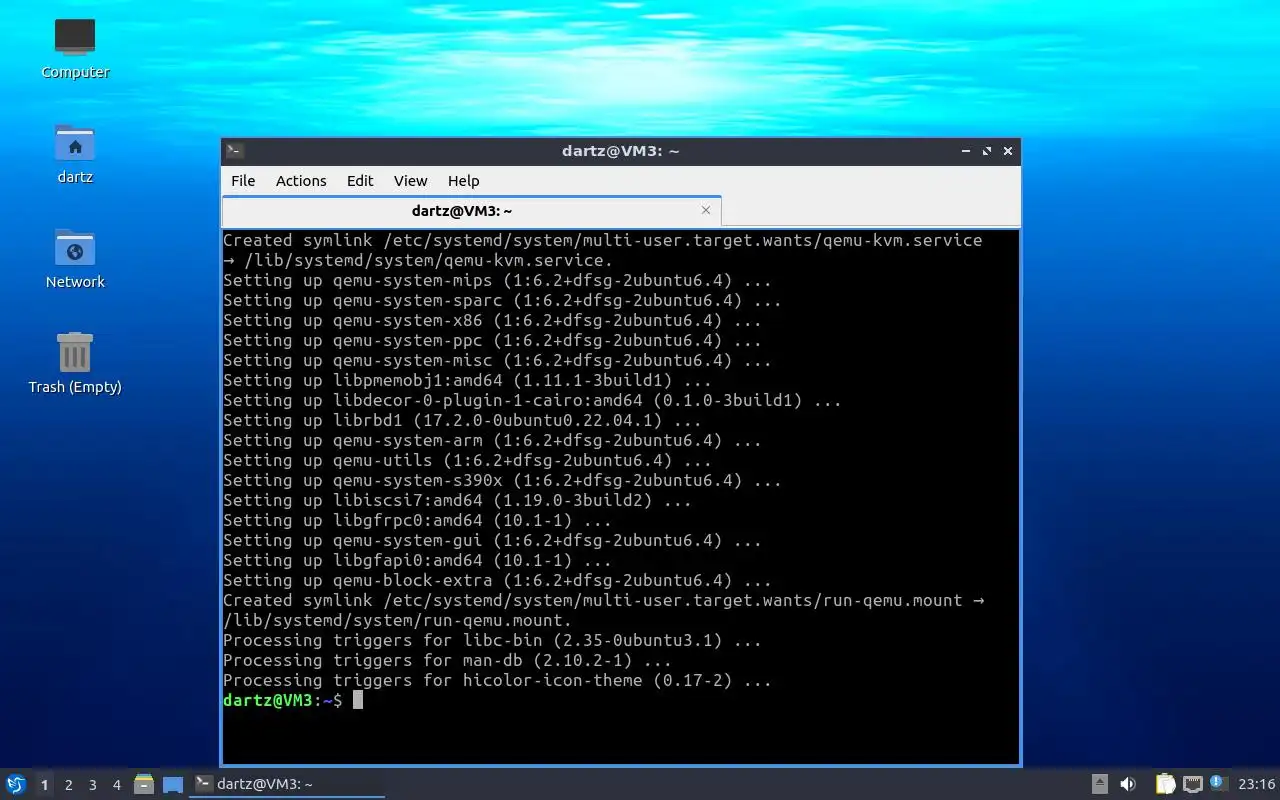Click the 'Setting up qemu-system-sparc' line
Image resolution: width=1280 pixels, height=800 pixels.
click(x=502, y=300)
